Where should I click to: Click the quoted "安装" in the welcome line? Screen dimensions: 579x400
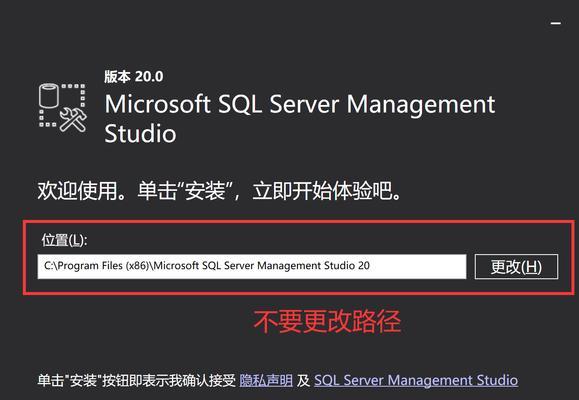point(205,191)
